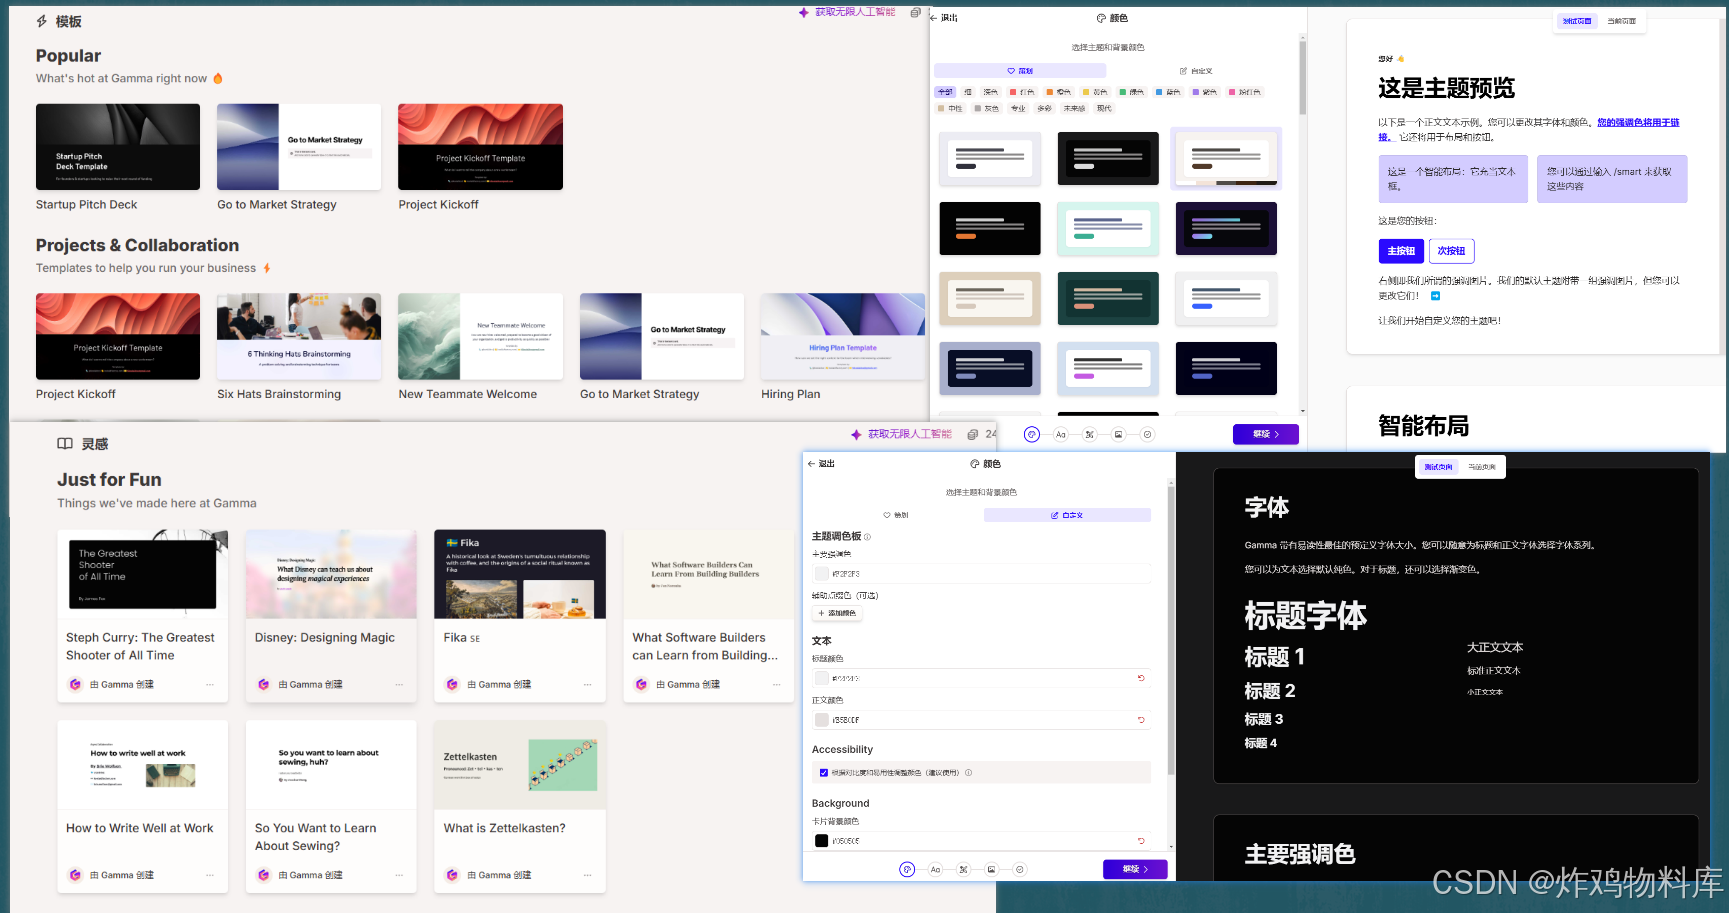The height and width of the screenshot is (913, 1729).
Task: Reset the card background color with its undo icon
Action: [x=1141, y=841]
